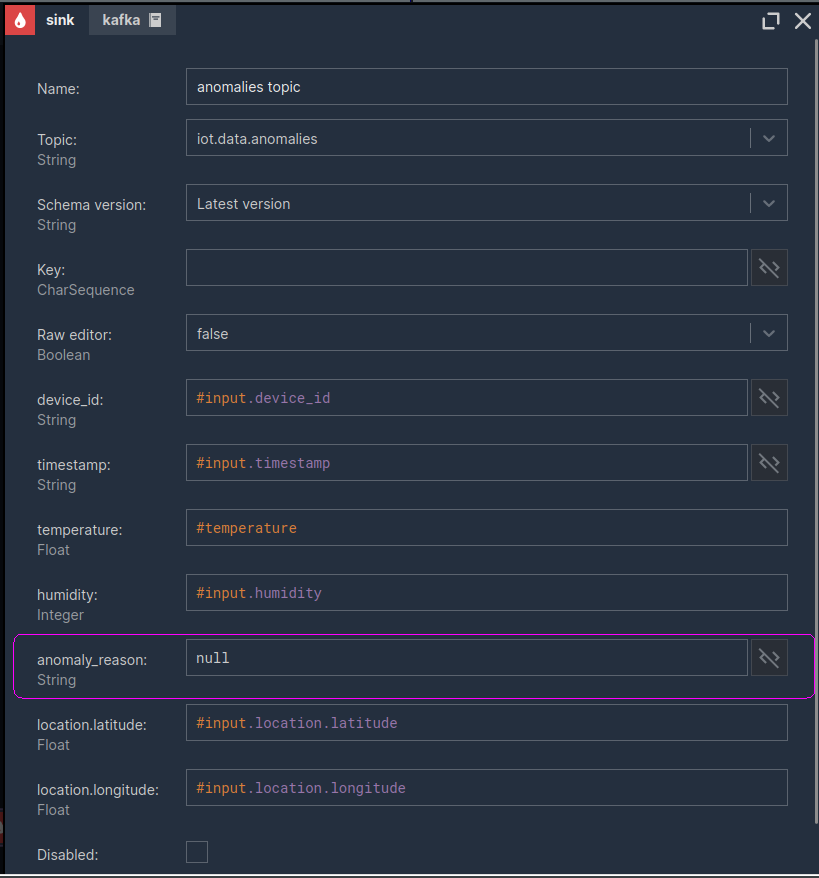Enable the Disabled checkbox

pyautogui.click(x=196, y=852)
